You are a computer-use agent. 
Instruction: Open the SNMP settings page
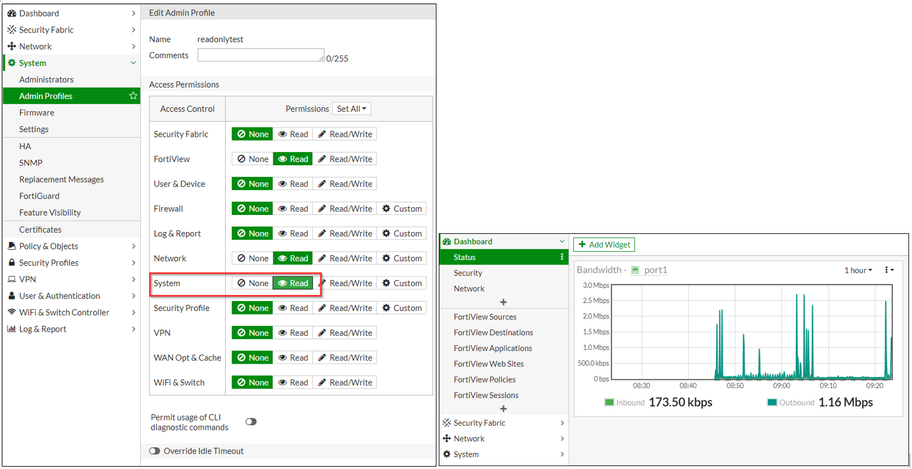pyautogui.click(x=31, y=163)
